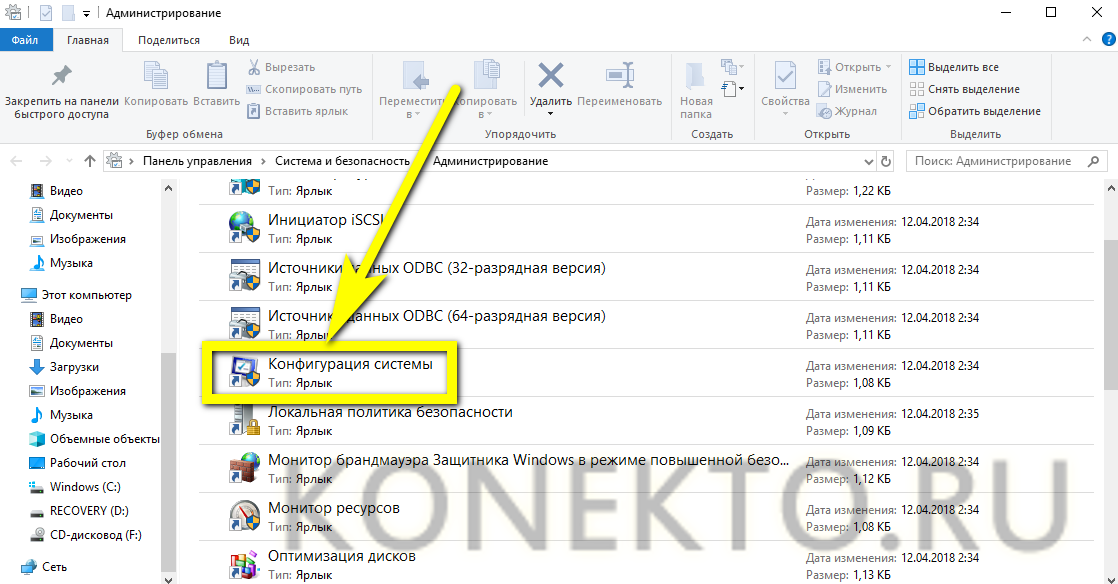Click Выделить все in ribbon
The width and height of the screenshot is (1118, 584).
[954, 67]
